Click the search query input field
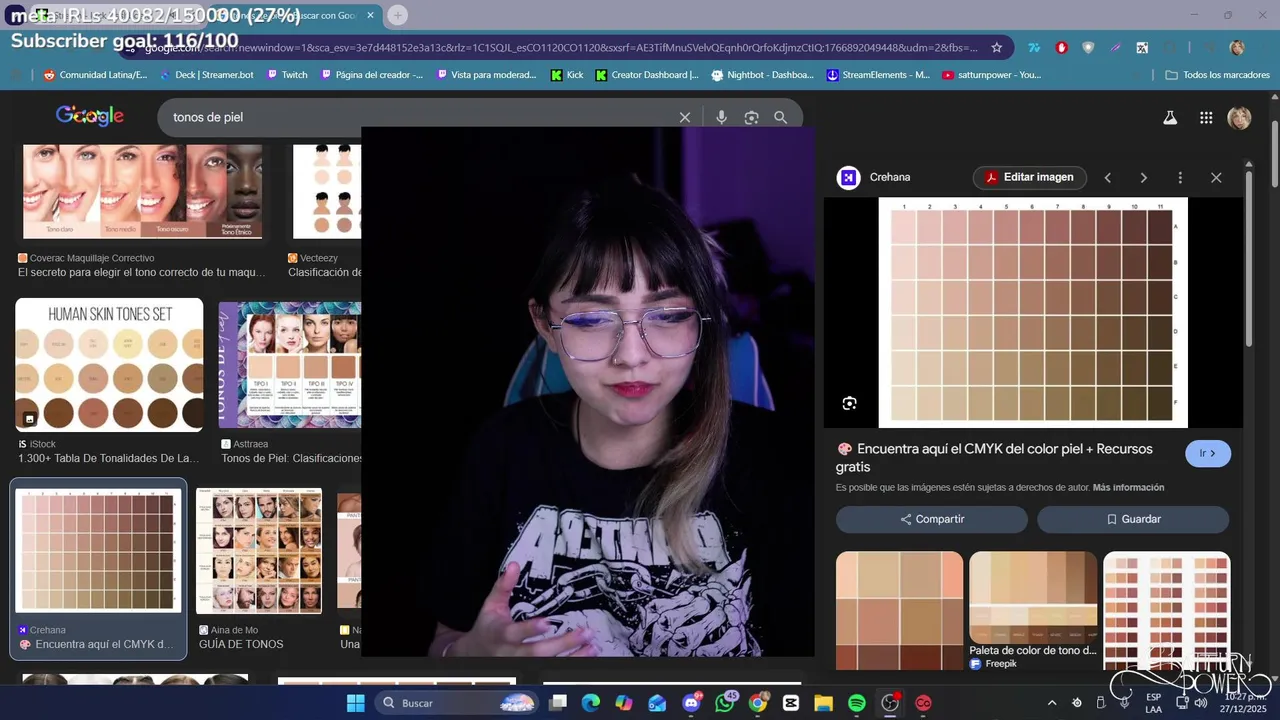The image size is (1280, 720). pos(420,117)
